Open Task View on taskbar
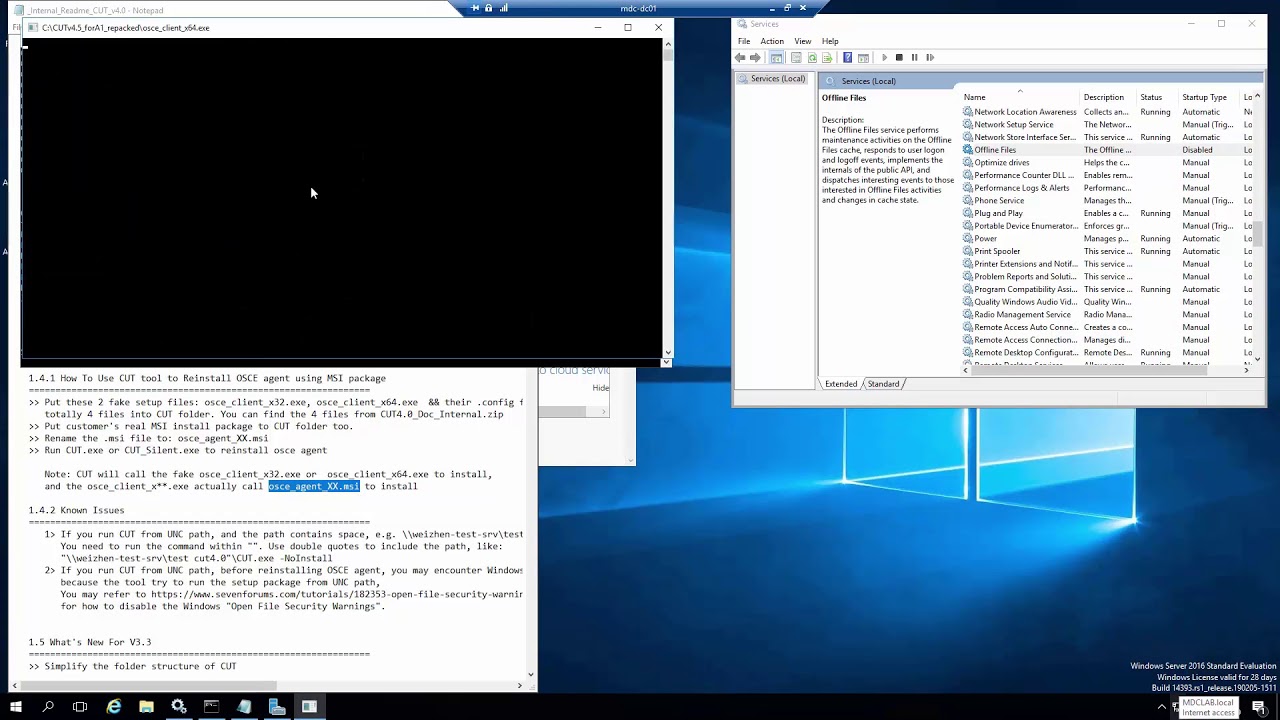 point(80,707)
